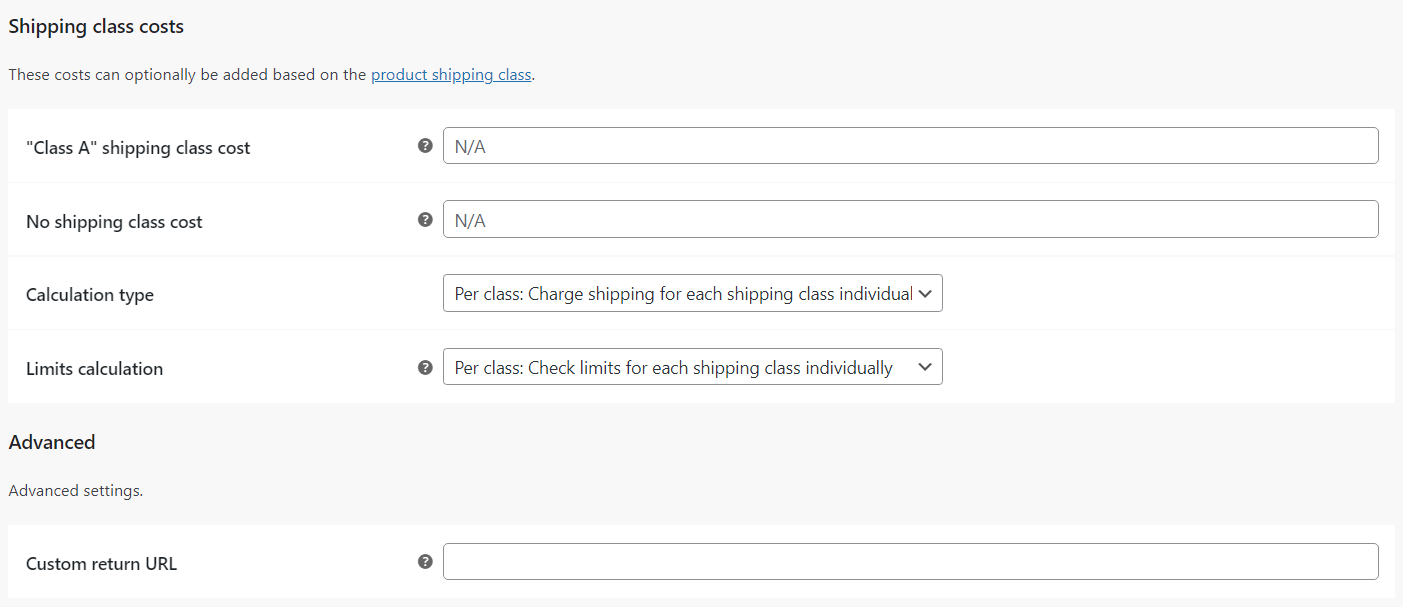1403x607 pixels.
Task: Click the Calculation type label
Action: pos(90,295)
